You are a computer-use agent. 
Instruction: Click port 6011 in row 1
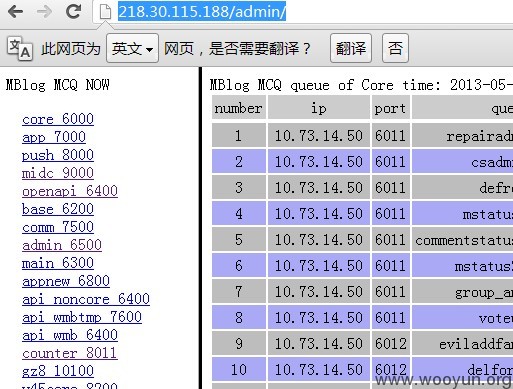tap(391, 135)
